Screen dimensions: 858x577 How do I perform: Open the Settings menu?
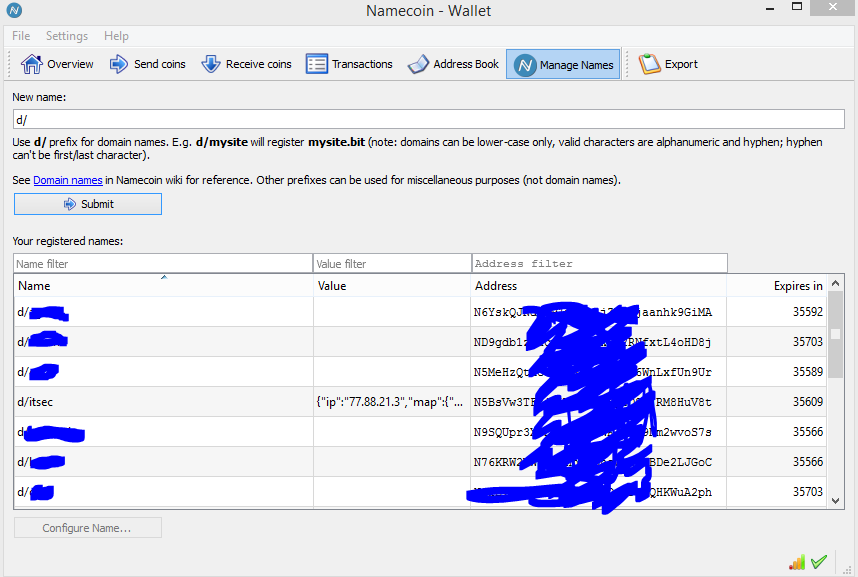pyautogui.click(x=67, y=36)
